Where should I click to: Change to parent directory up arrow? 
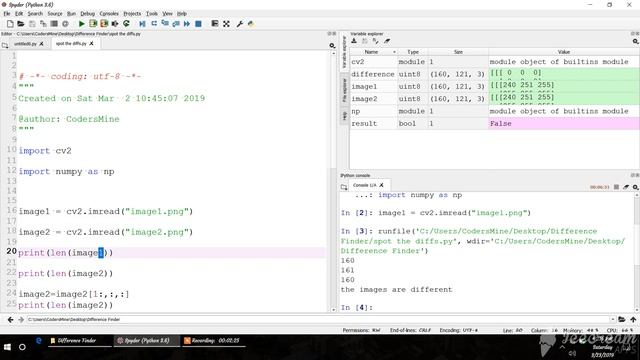click(x=633, y=319)
